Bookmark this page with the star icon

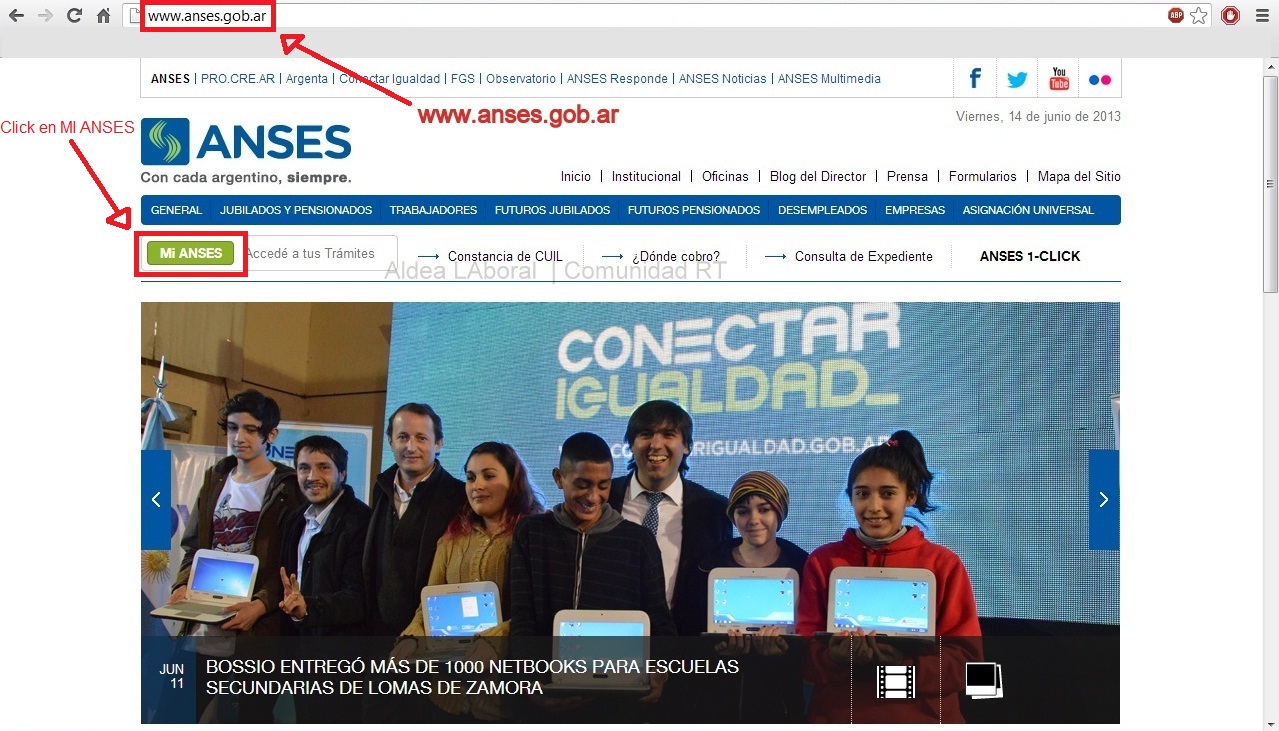pyautogui.click(x=1199, y=16)
